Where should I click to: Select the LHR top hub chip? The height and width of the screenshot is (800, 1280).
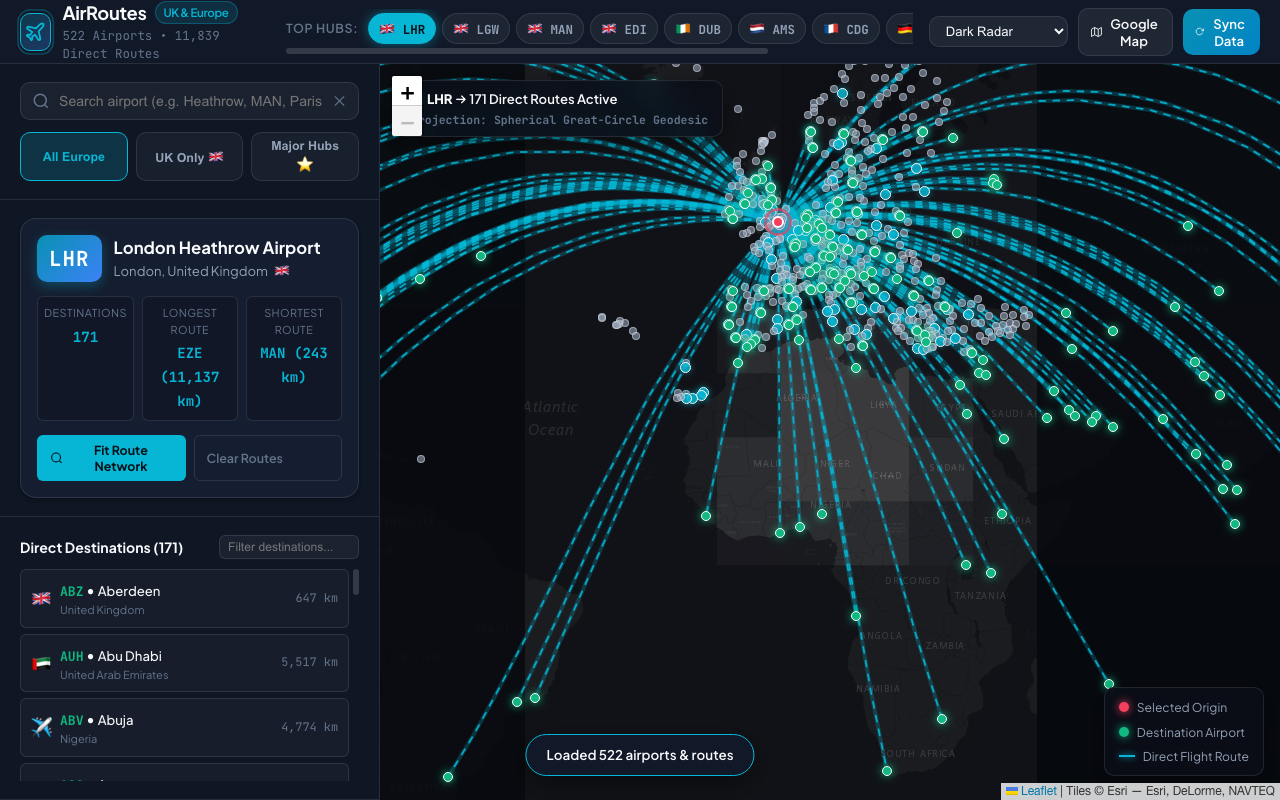(402, 29)
